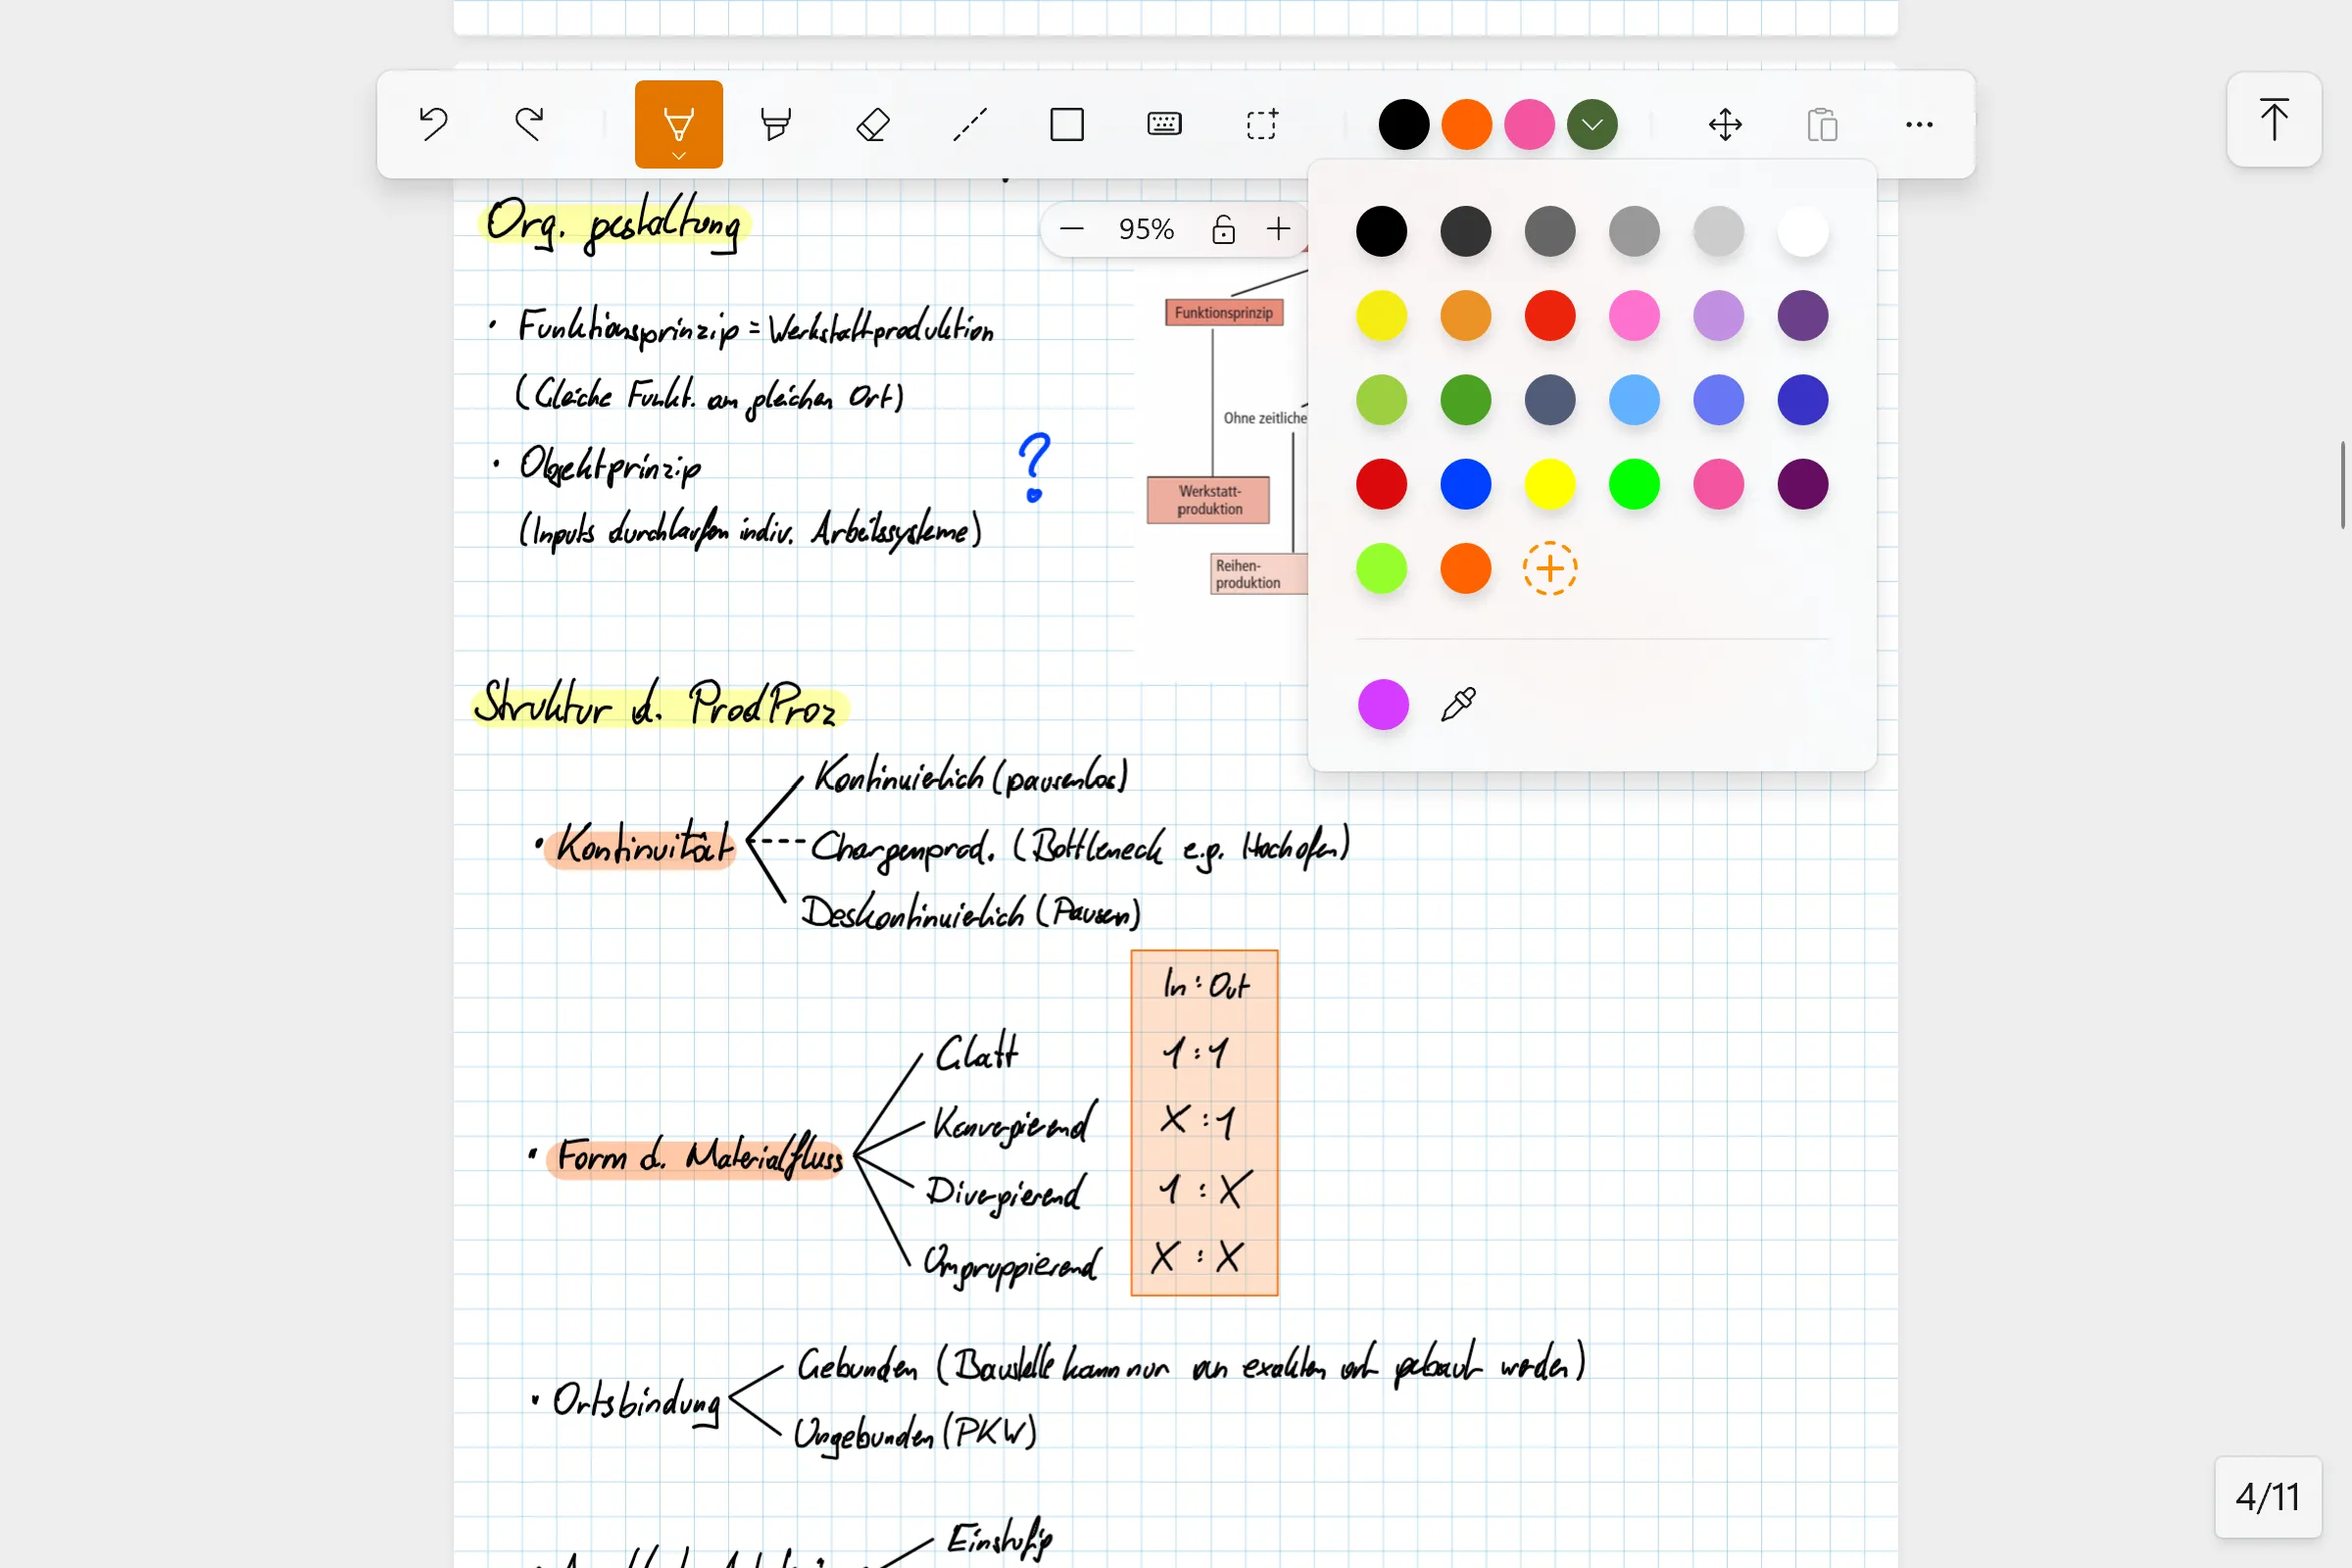Zoom out with the minus button
Viewport: 2352px width, 1568px height.
point(1072,229)
